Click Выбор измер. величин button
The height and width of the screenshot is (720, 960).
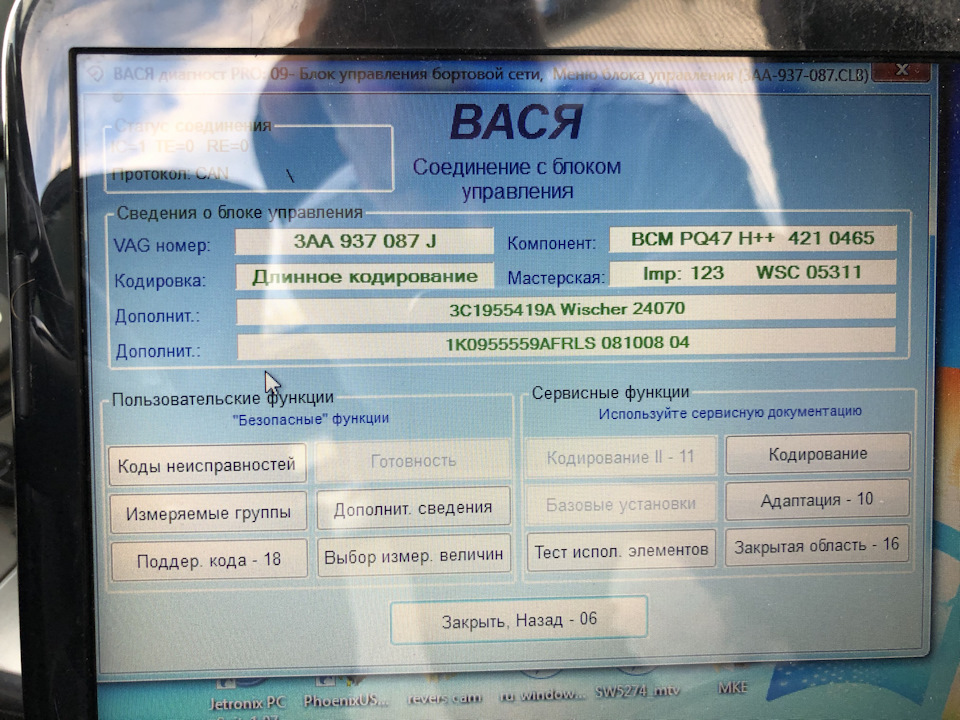click(x=414, y=555)
